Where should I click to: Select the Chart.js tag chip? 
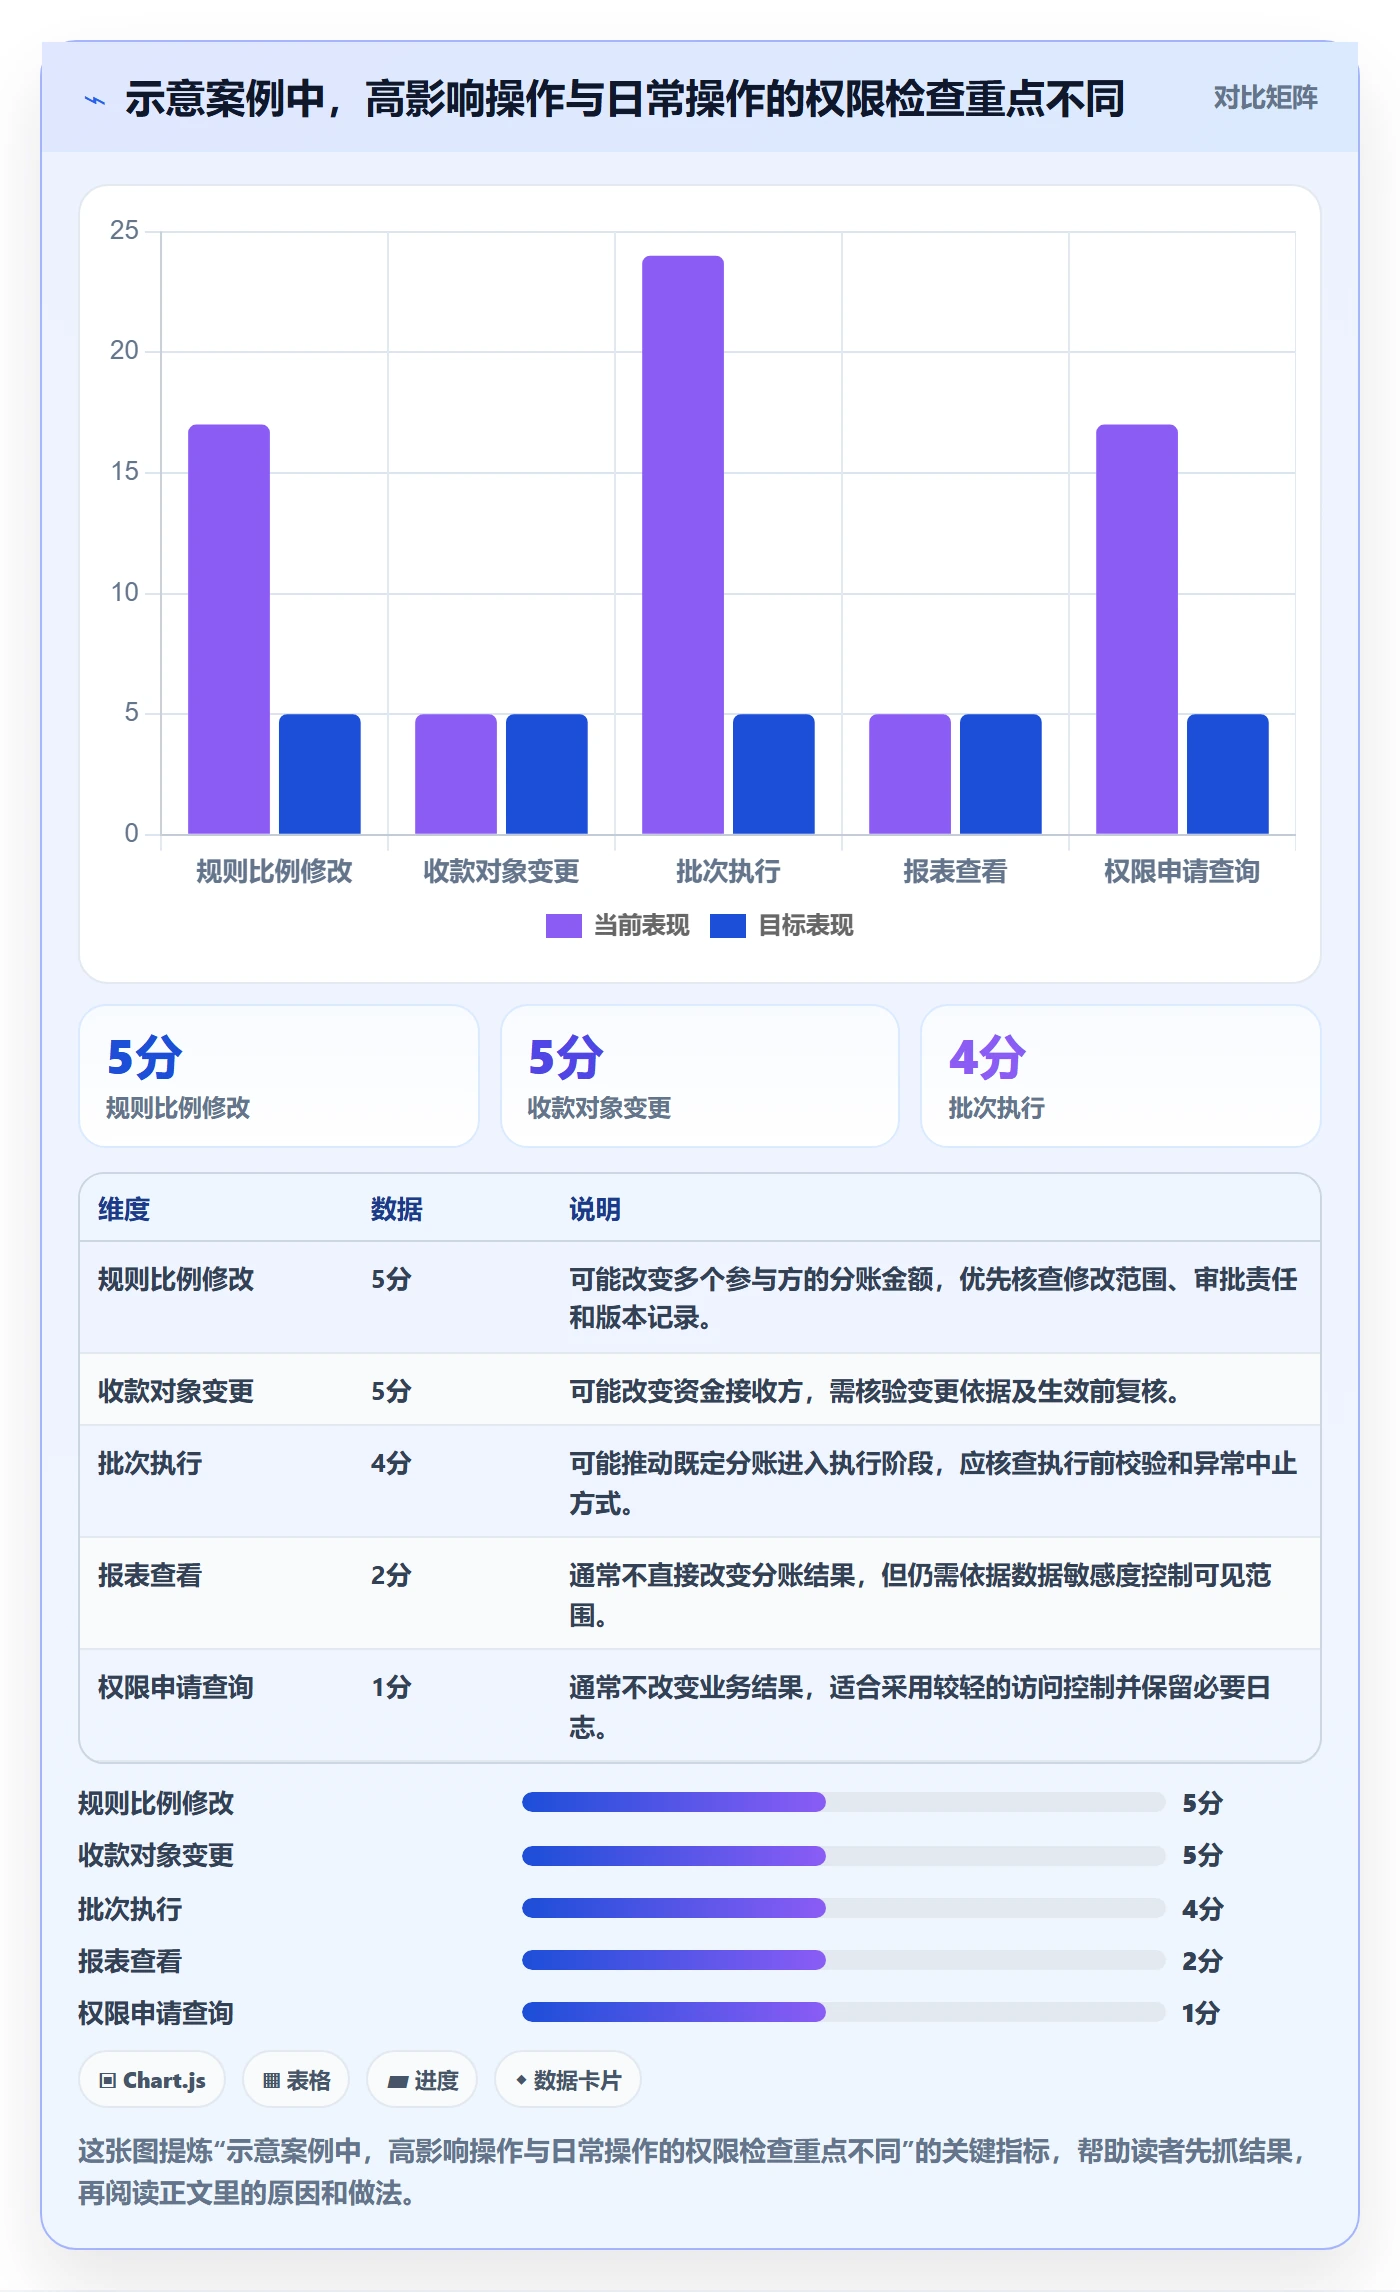pos(152,2080)
